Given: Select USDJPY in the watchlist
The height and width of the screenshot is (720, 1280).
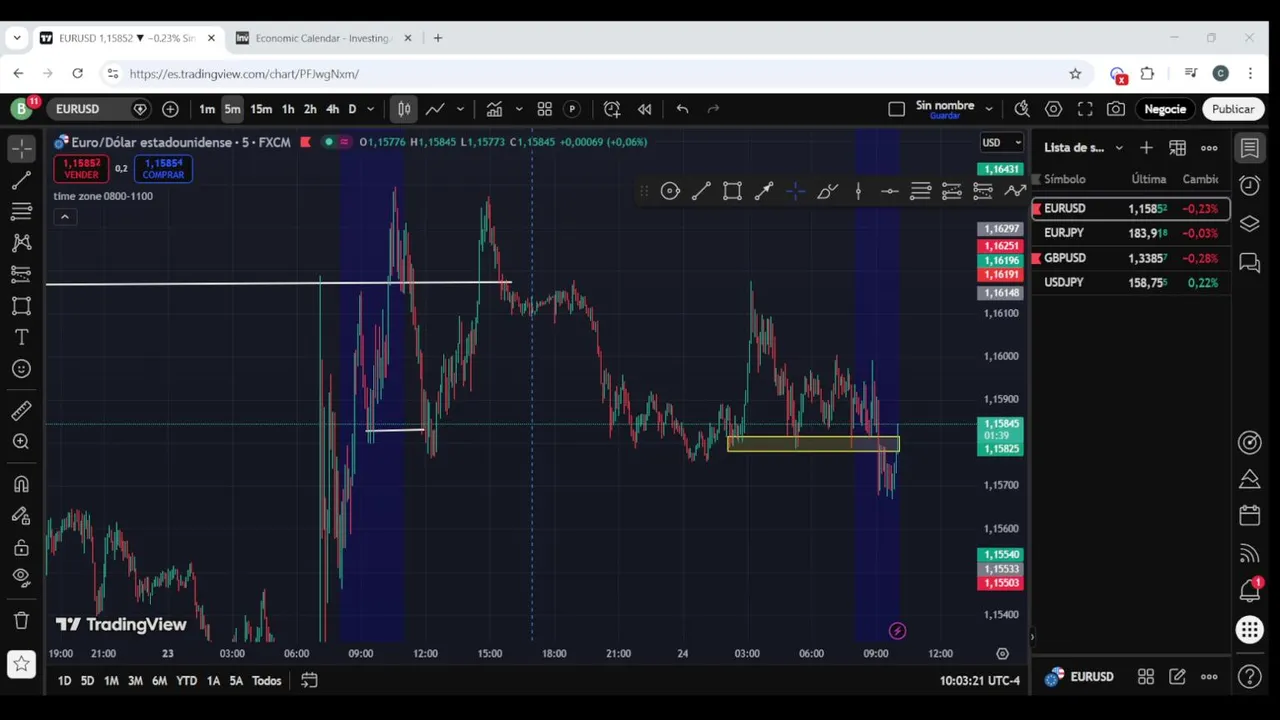Looking at the screenshot, I should pyautogui.click(x=1130, y=283).
